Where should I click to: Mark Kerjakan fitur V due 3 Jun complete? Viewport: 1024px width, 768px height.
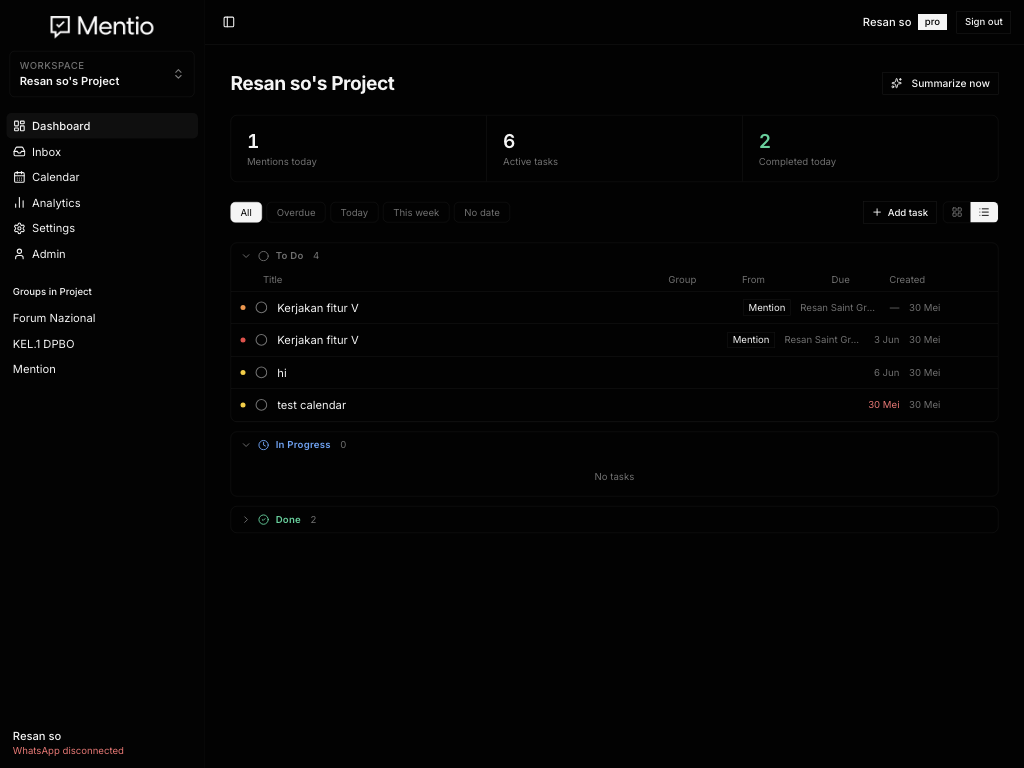tap(261, 340)
